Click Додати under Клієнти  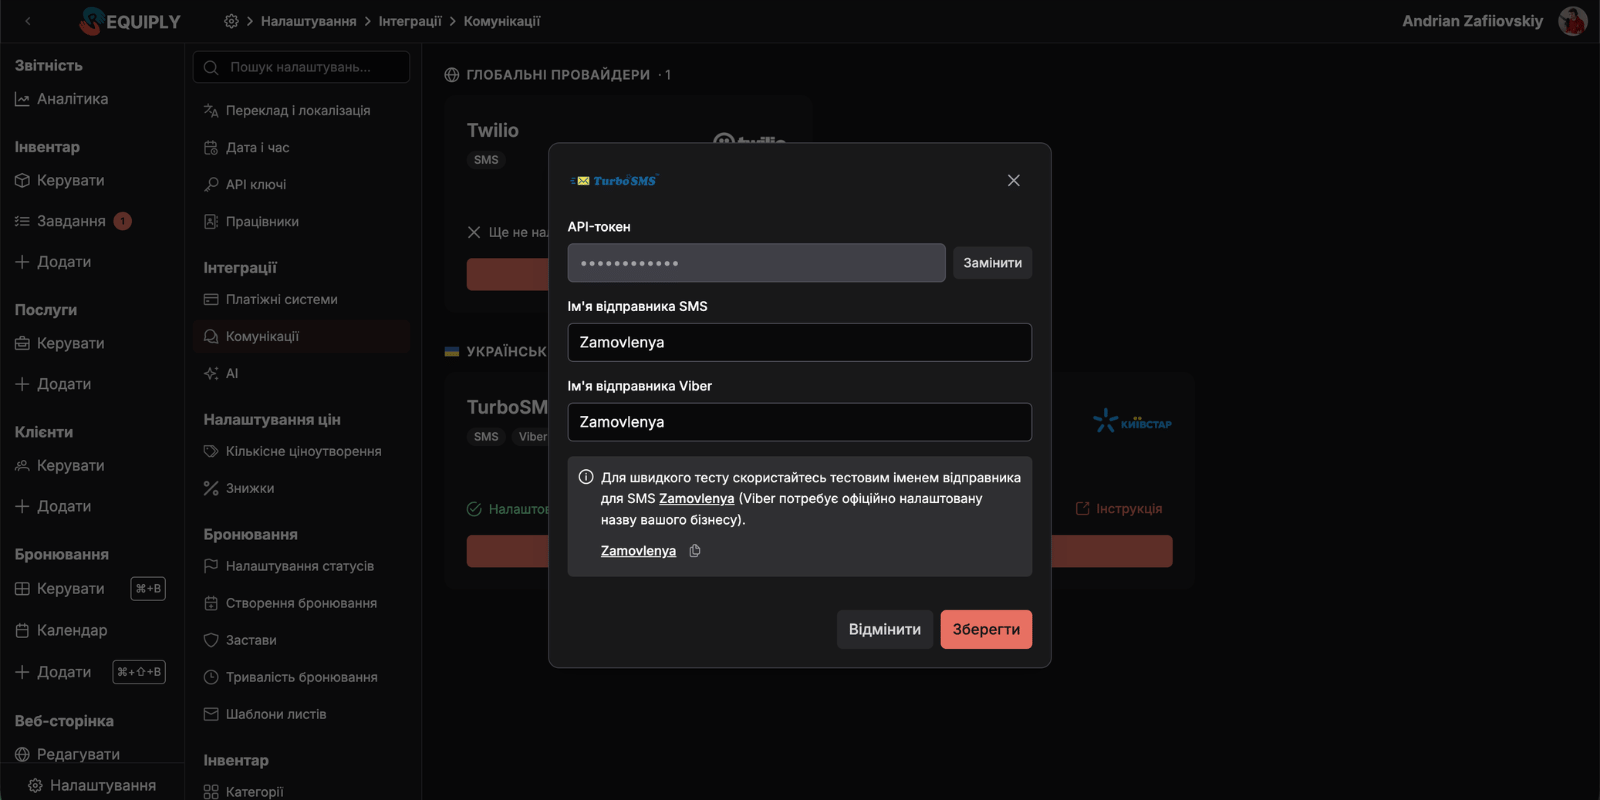click(53, 506)
